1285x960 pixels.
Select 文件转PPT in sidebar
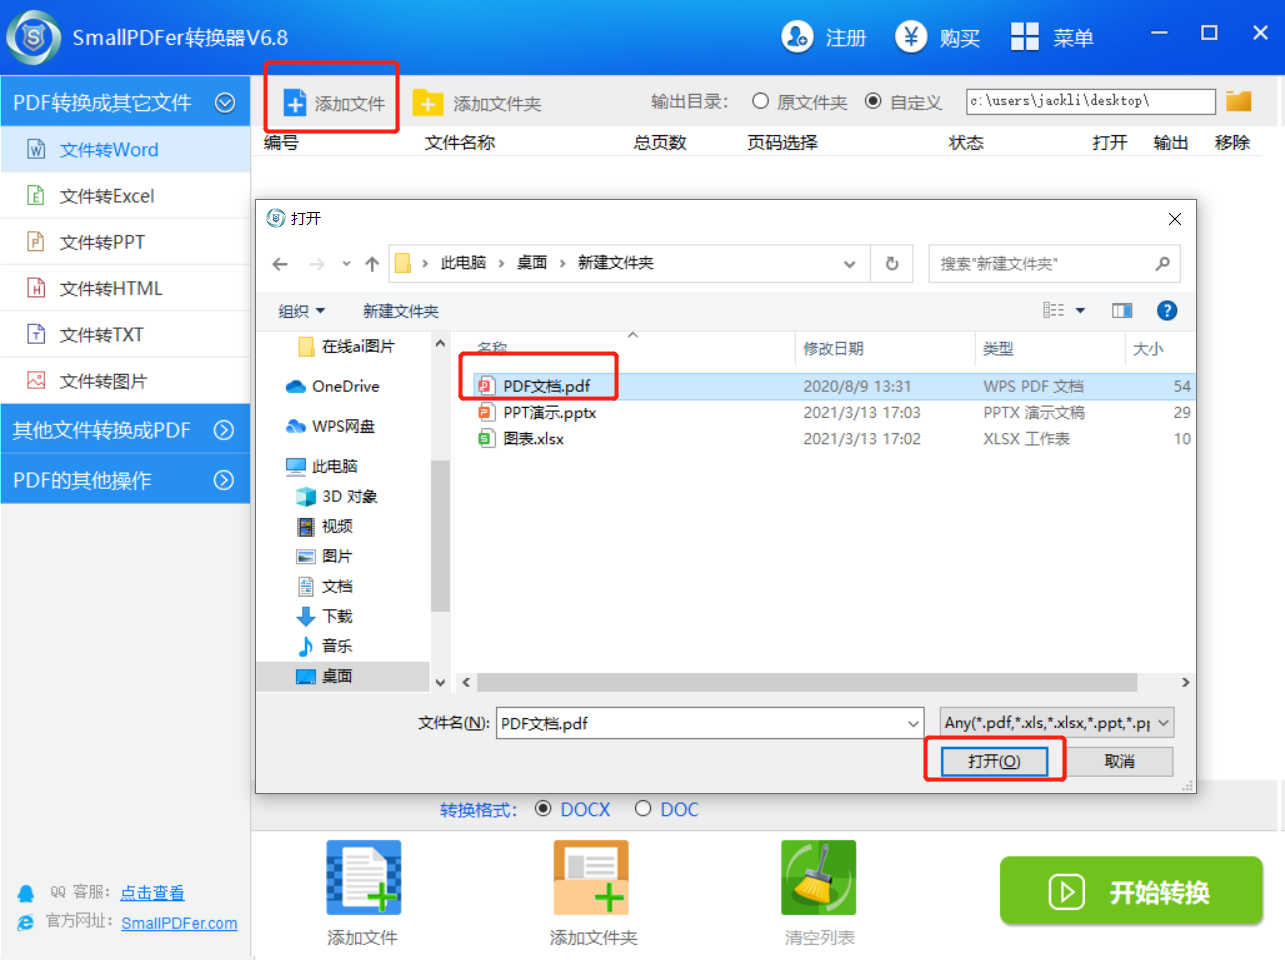[125, 242]
